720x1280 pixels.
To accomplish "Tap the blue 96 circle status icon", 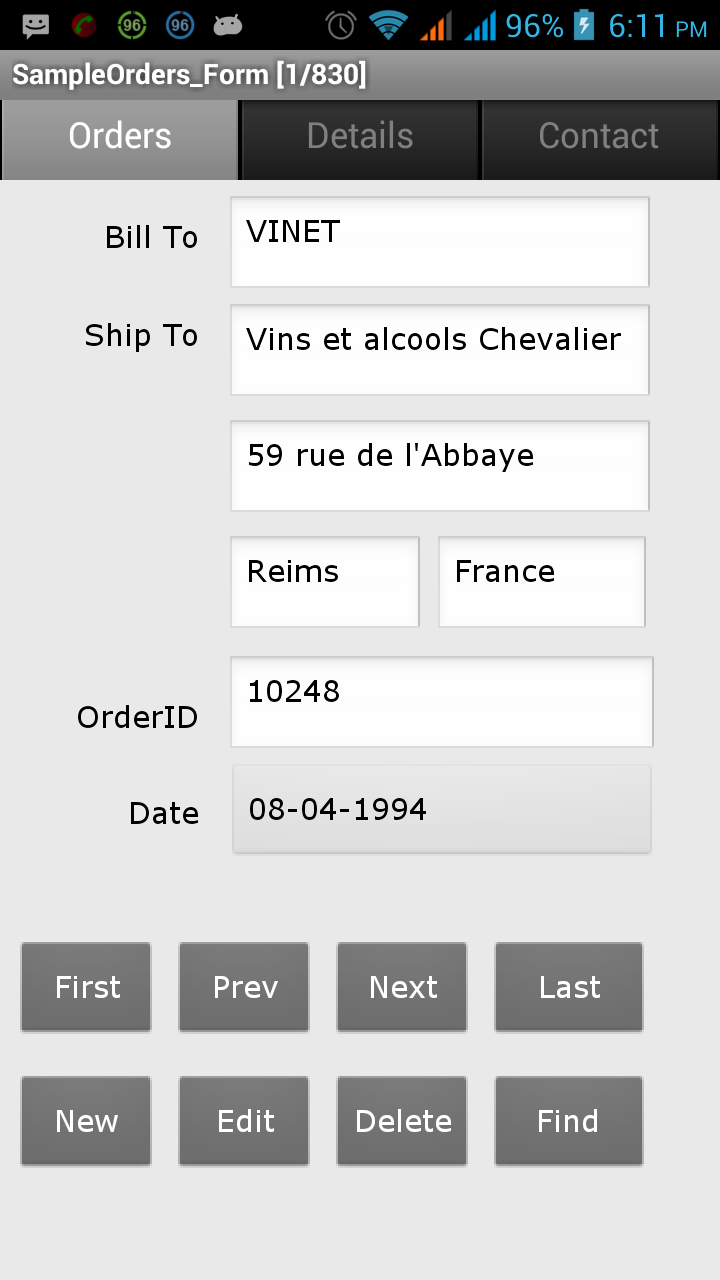I will (x=180, y=25).
